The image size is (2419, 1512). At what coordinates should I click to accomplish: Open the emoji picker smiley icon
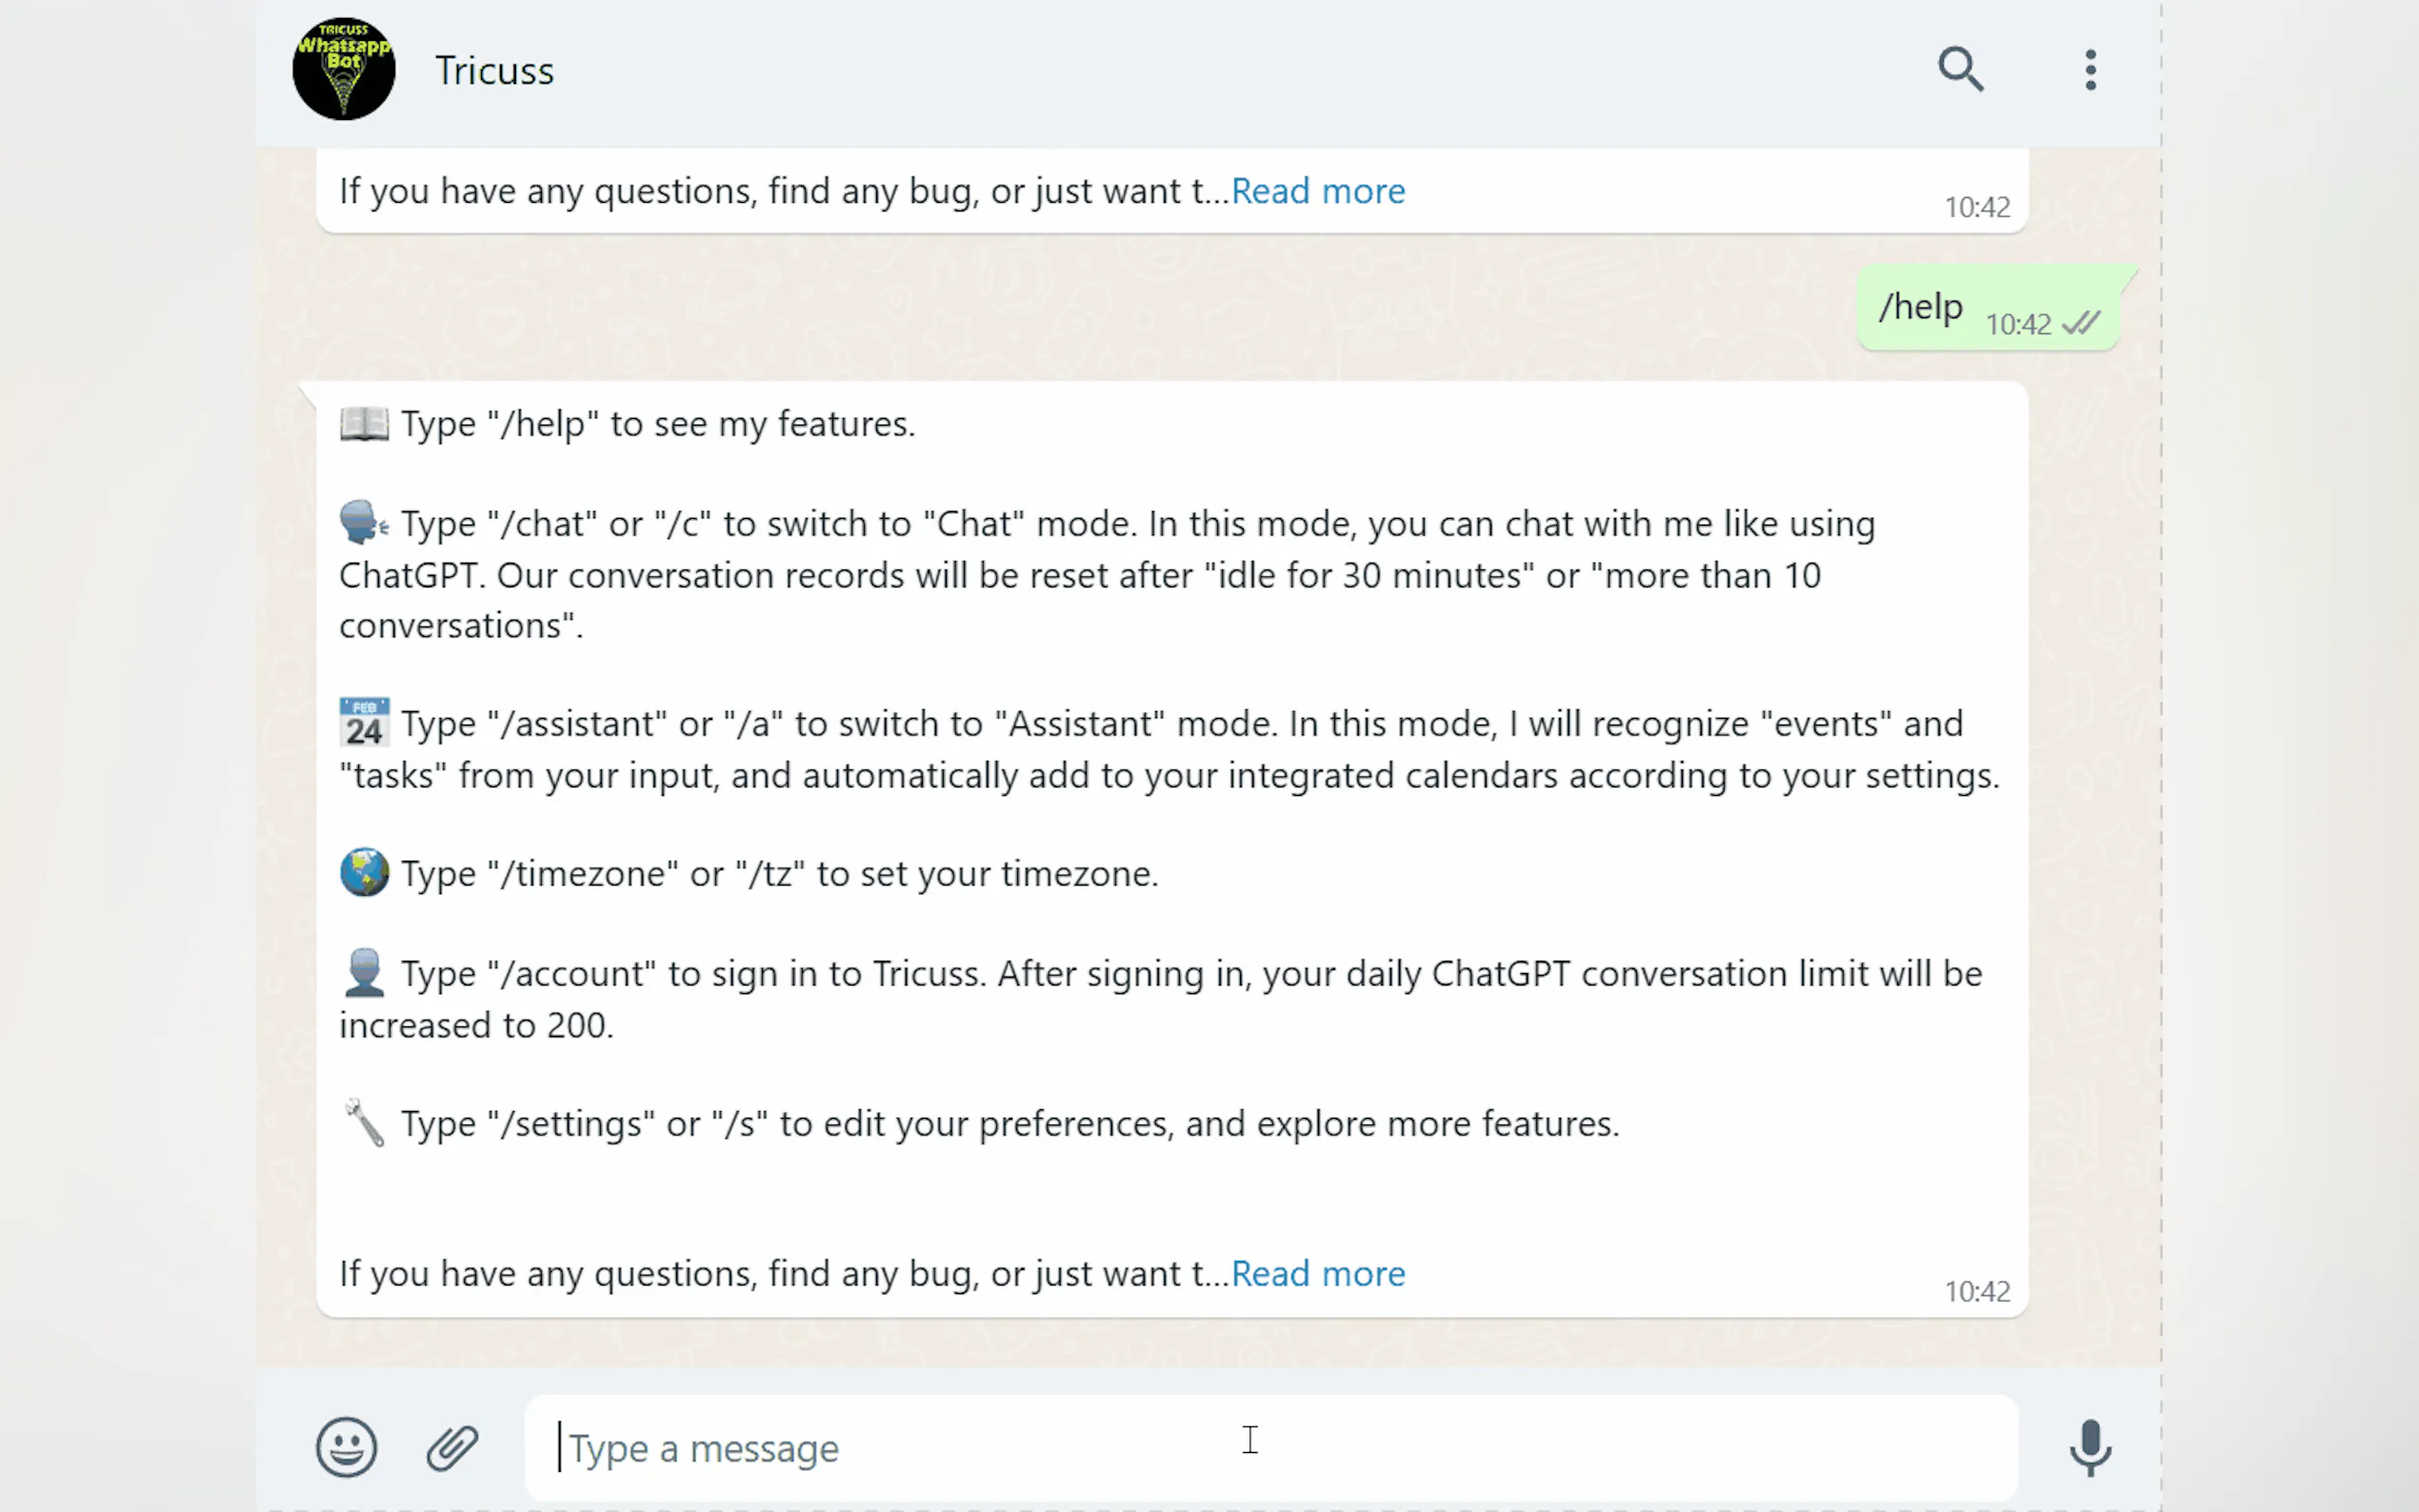[x=346, y=1447]
